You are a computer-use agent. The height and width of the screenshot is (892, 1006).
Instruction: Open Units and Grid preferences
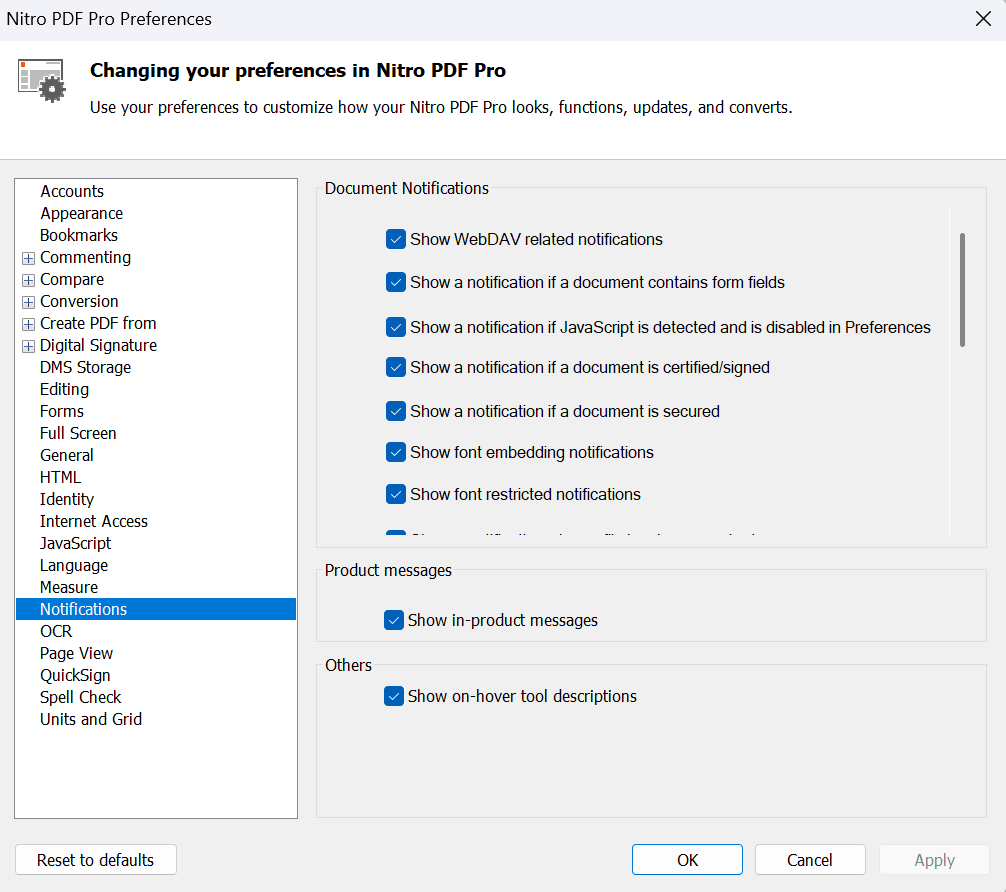pos(90,719)
